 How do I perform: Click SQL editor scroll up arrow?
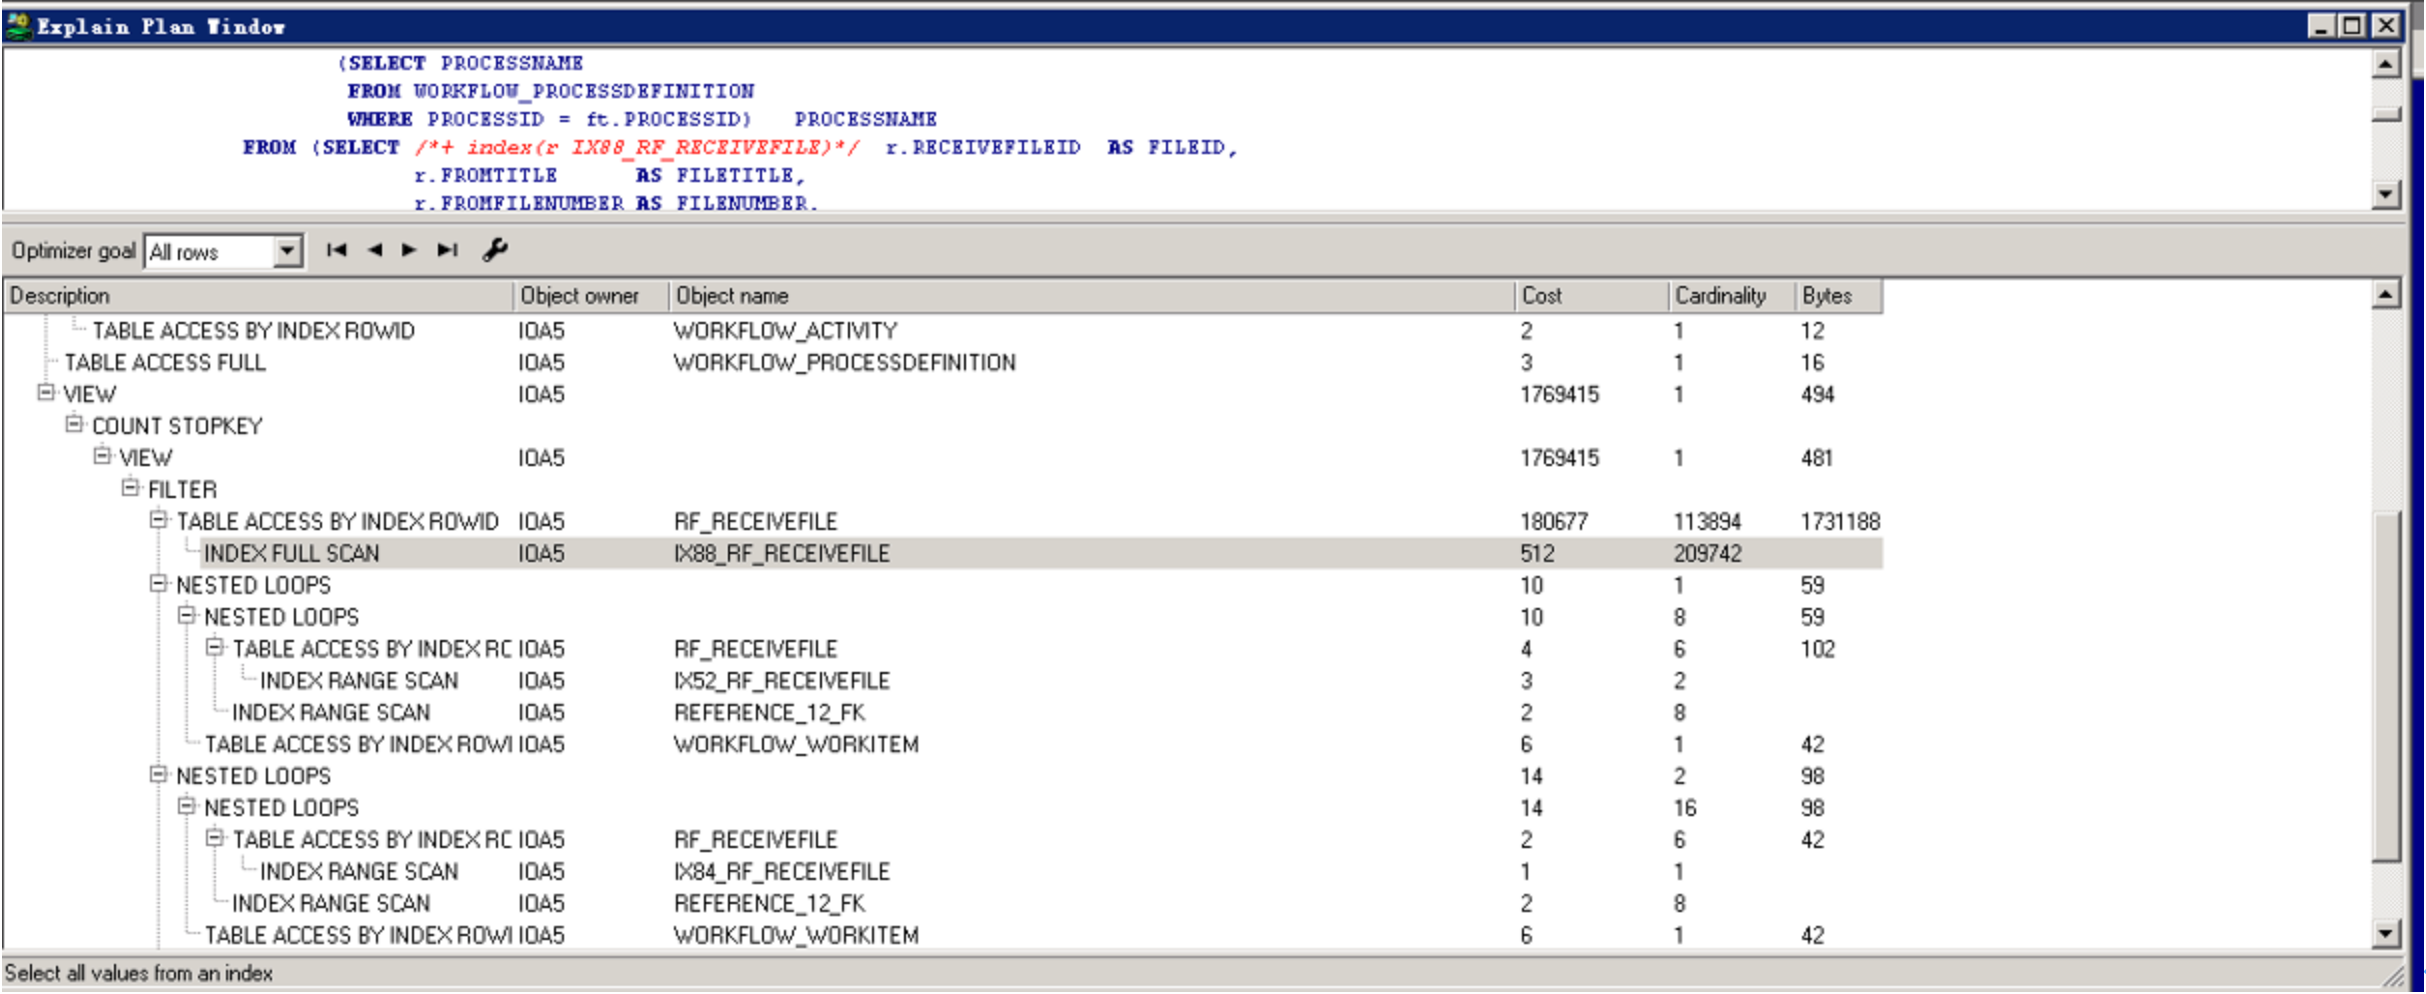pos(2386,64)
